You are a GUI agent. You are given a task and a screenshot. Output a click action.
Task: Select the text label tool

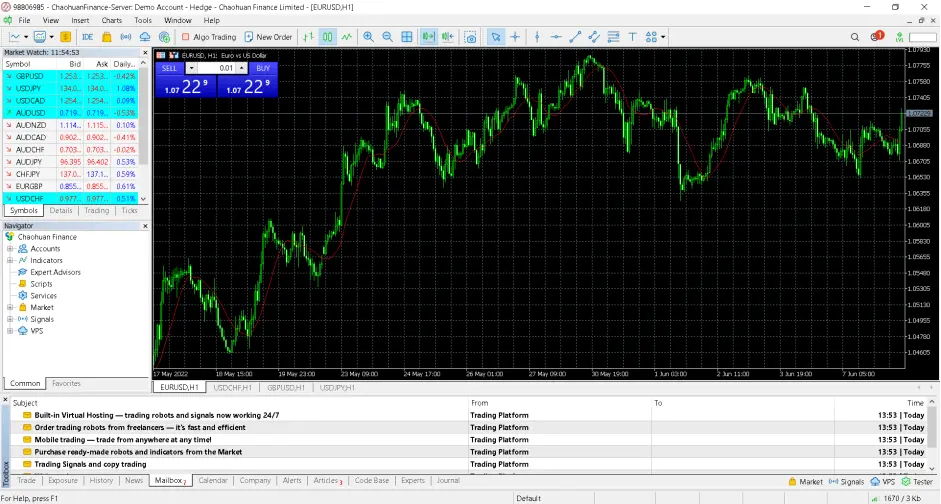633,37
